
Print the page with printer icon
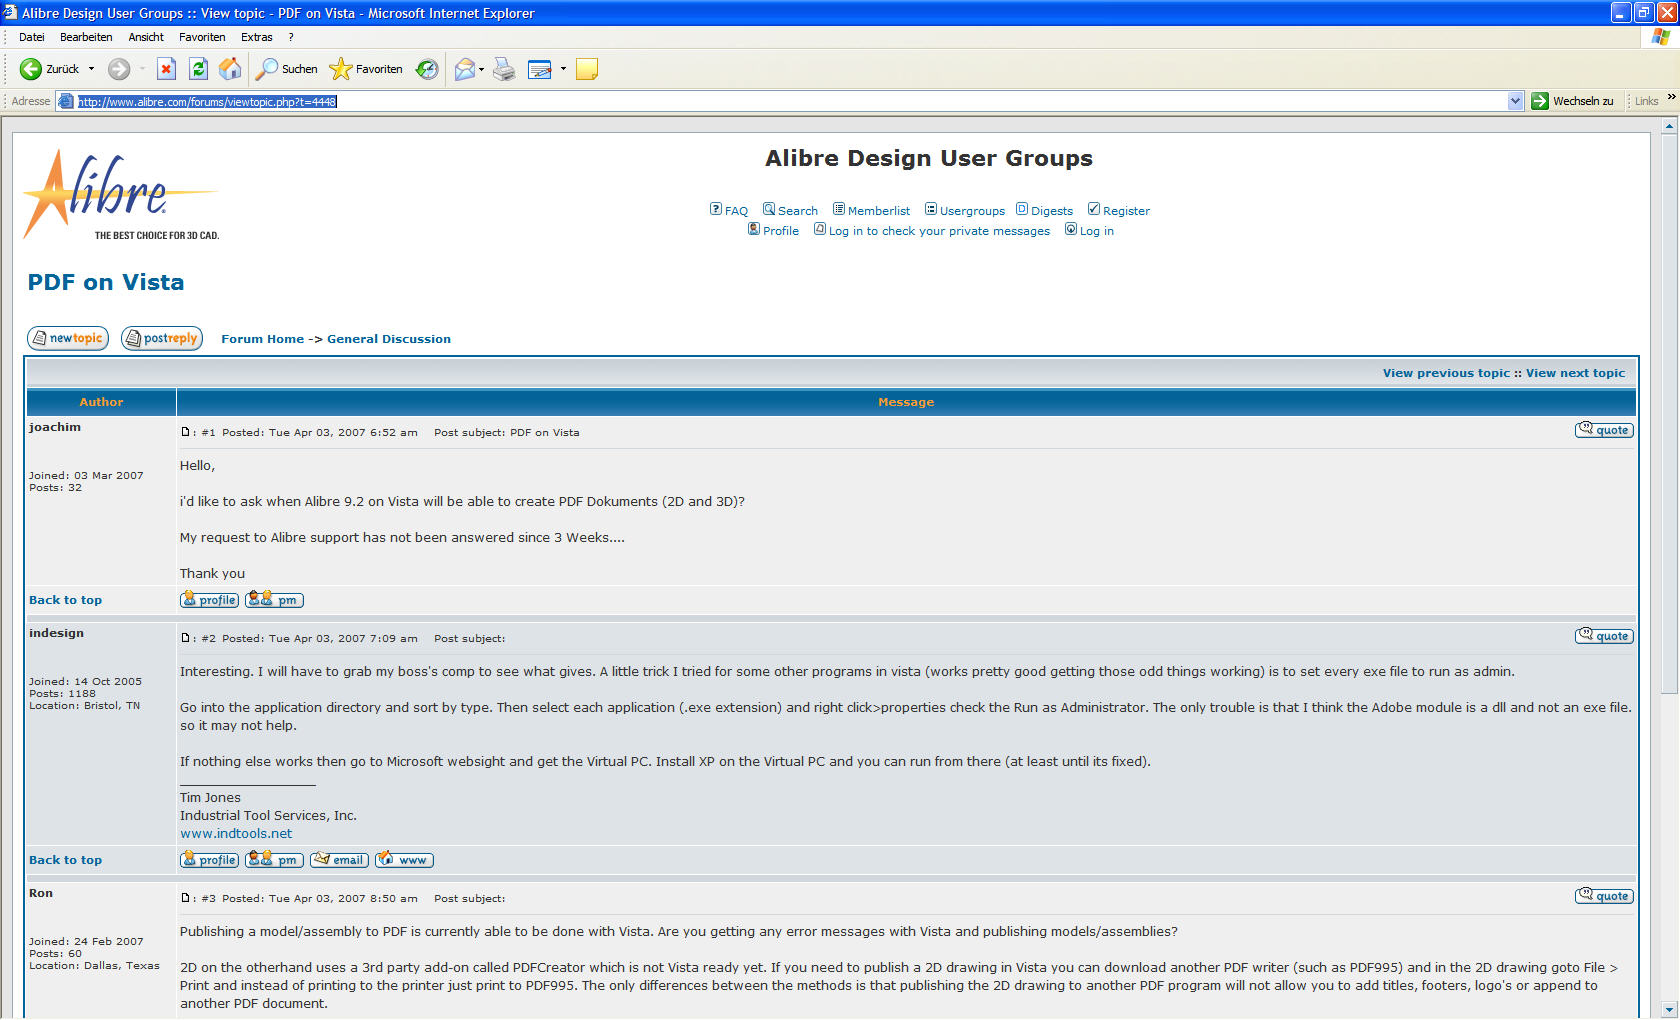pos(505,69)
